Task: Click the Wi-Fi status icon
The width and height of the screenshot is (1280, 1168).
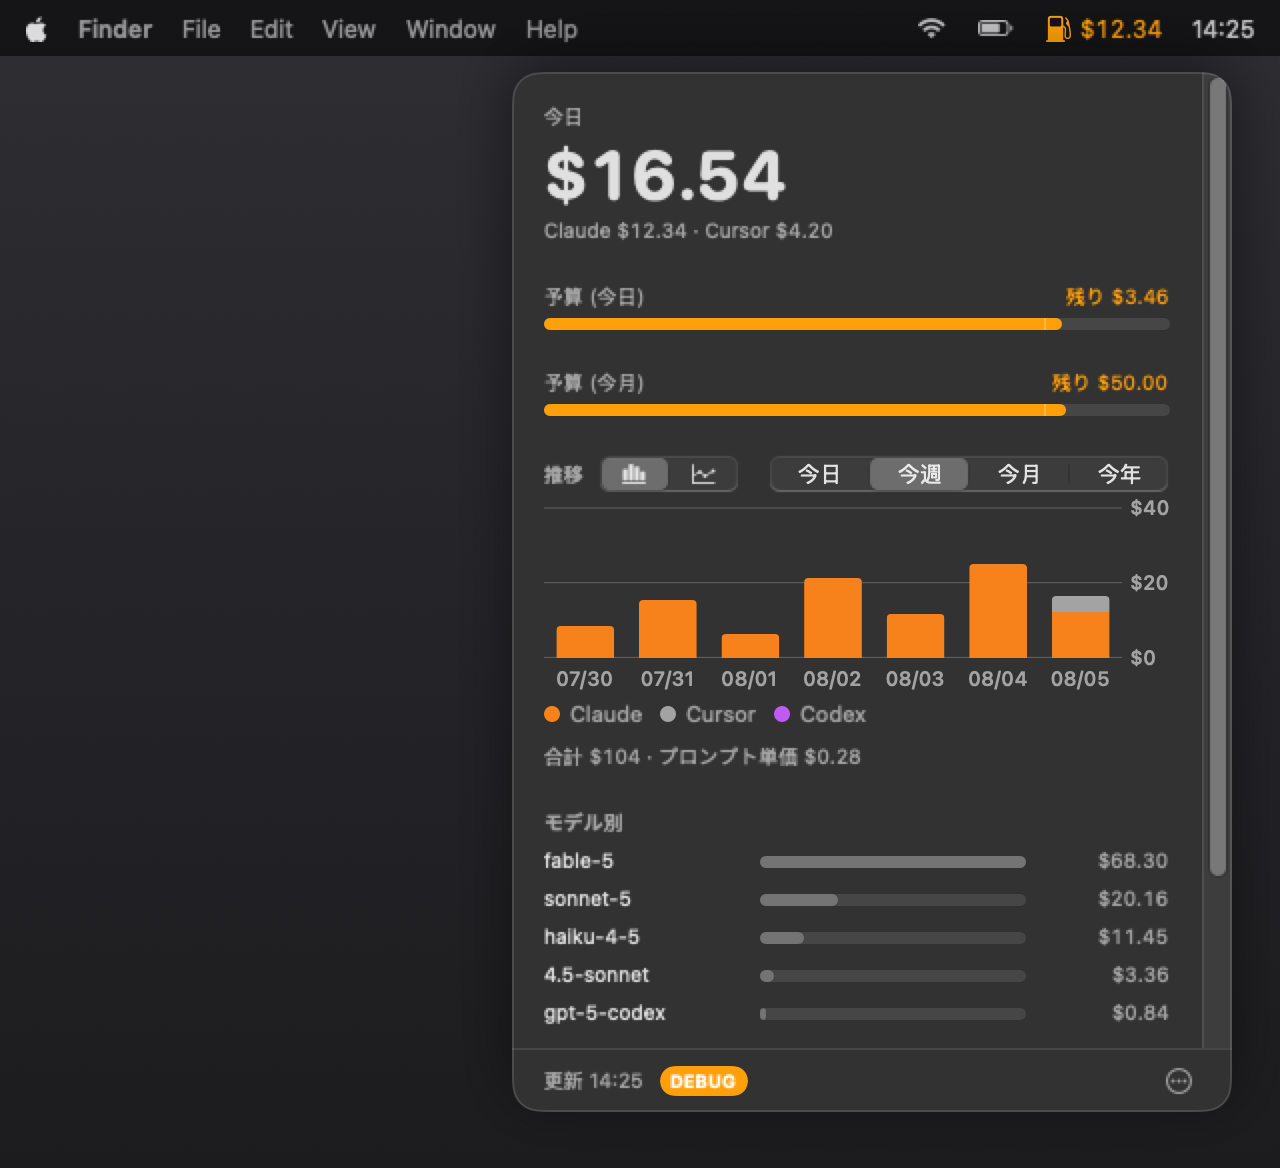Action: [x=931, y=29]
